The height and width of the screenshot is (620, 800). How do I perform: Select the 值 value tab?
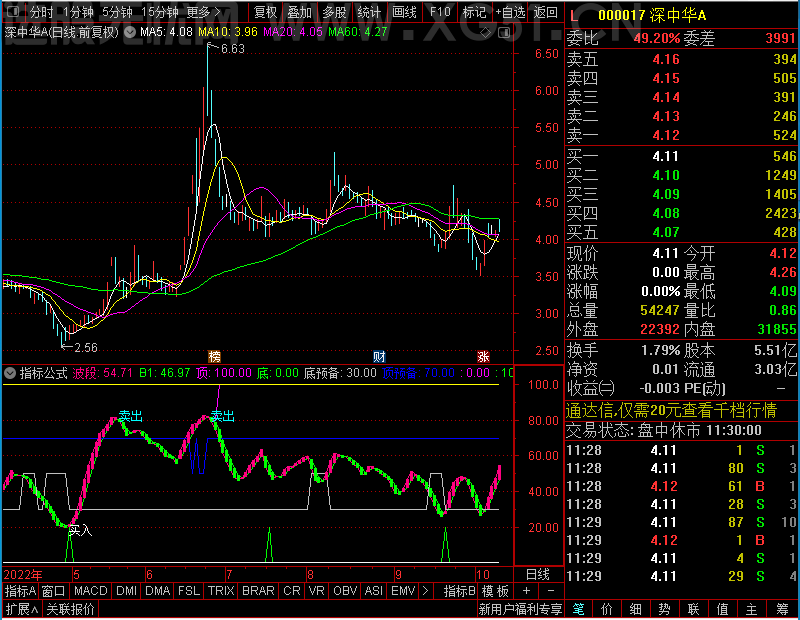click(723, 609)
